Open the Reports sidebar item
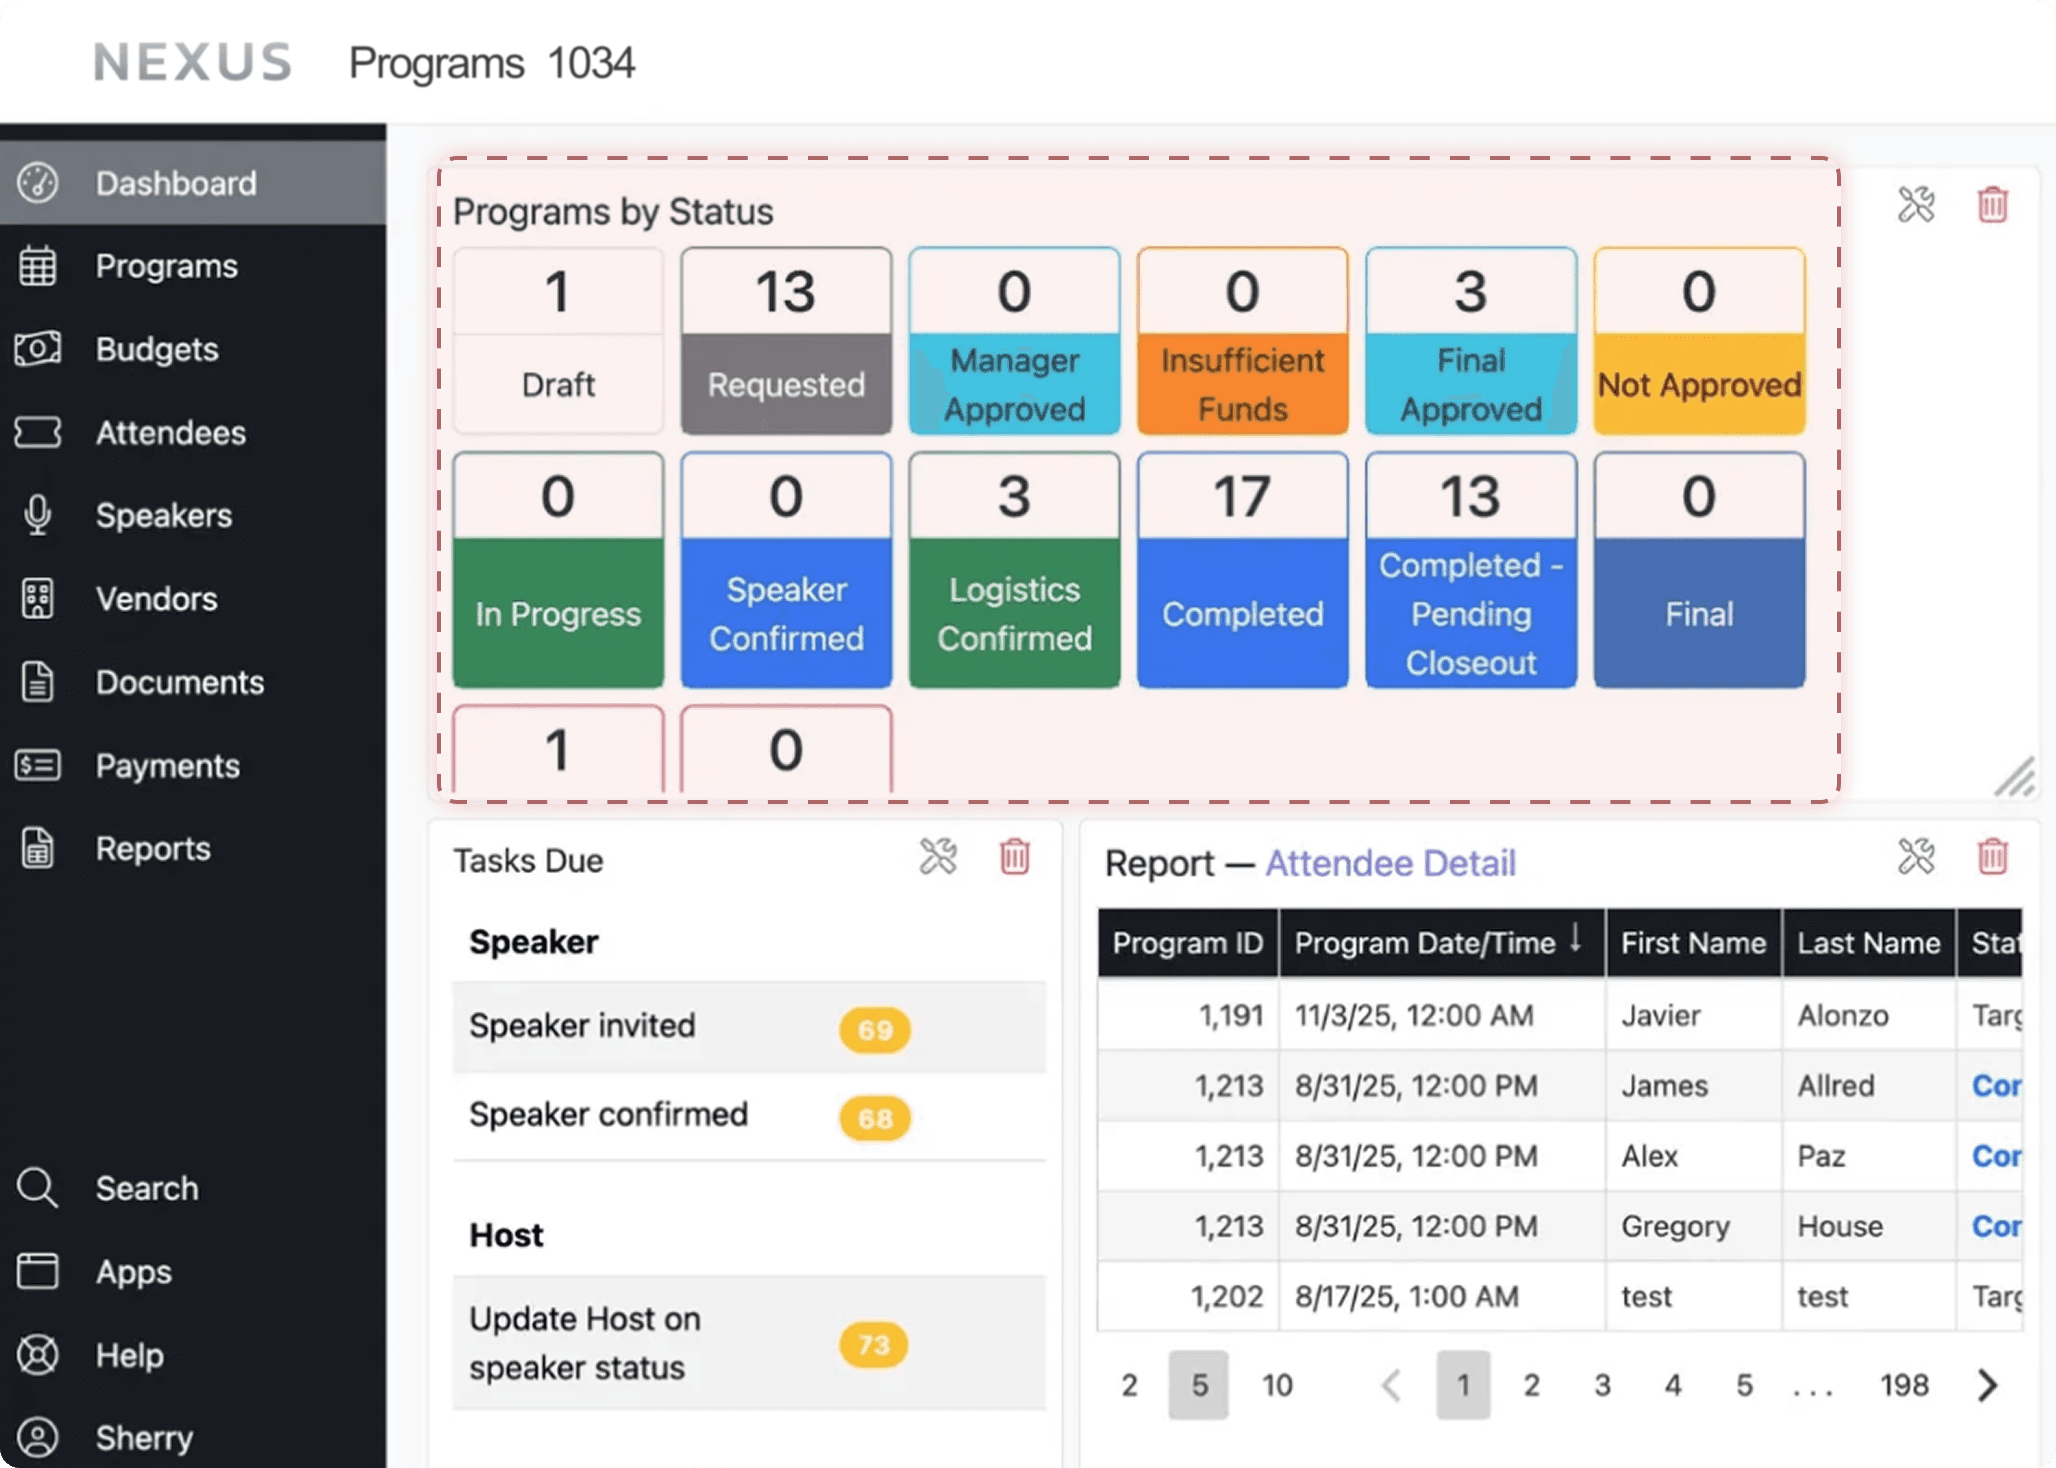Image resolution: width=2056 pixels, height=1468 pixels. (x=153, y=848)
